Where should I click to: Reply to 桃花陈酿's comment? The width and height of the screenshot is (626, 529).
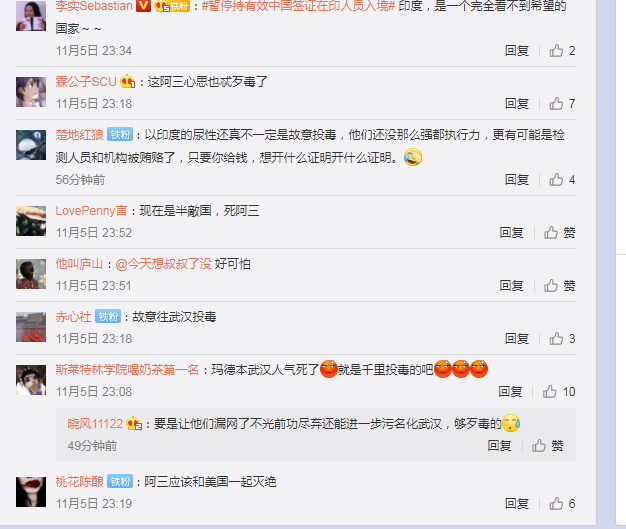coord(517,503)
